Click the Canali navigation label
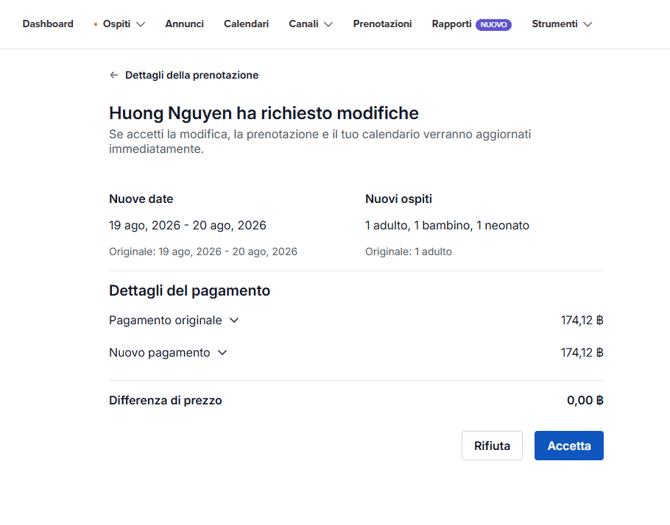The image size is (670, 525). coord(303,24)
